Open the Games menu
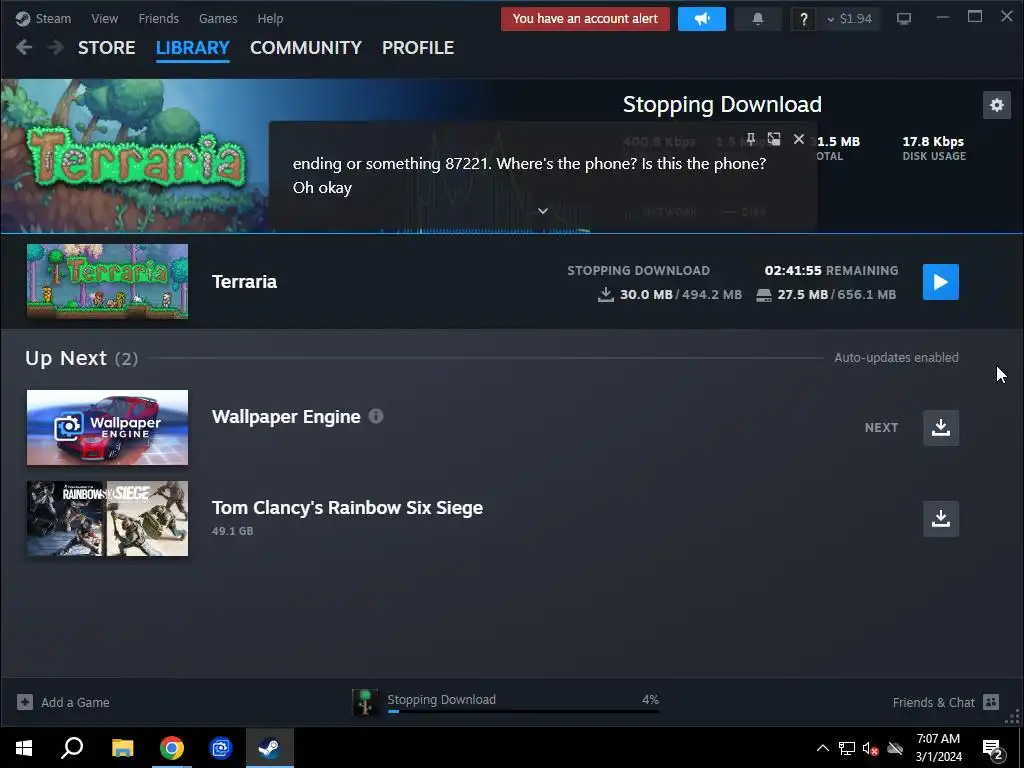The height and width of the screenshot is (768, 1024). coord(218,18)
